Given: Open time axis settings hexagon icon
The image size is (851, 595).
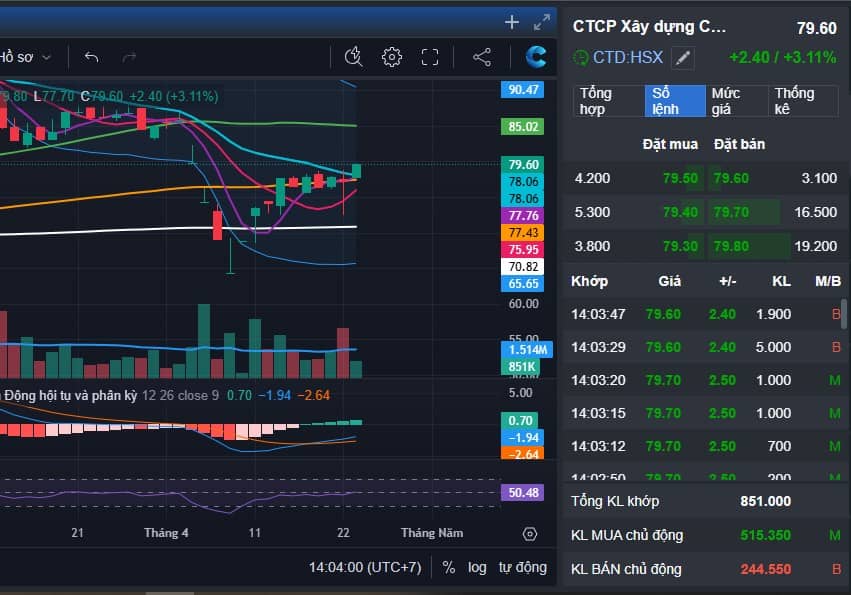Looking at the screenshot, I should 530,534.
